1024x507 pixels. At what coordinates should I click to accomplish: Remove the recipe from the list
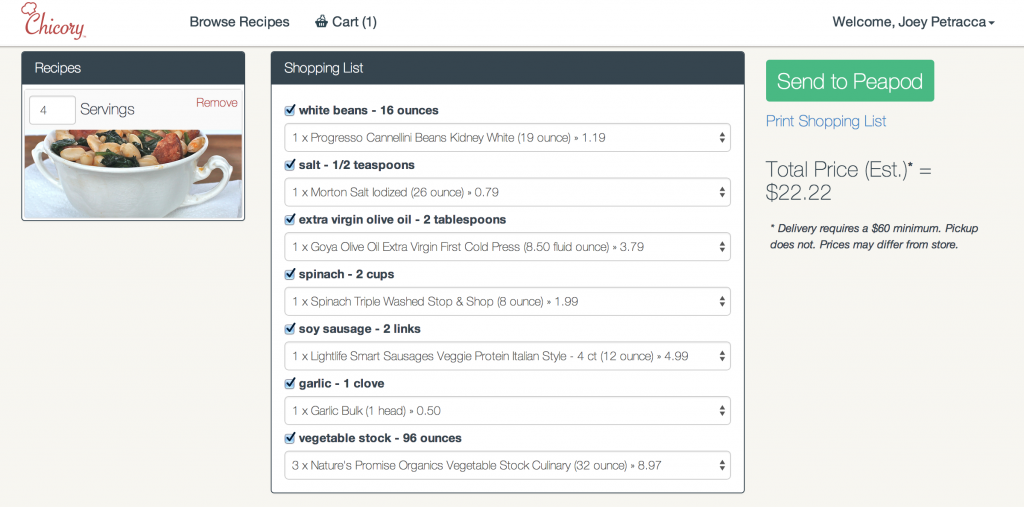(217, 103)
